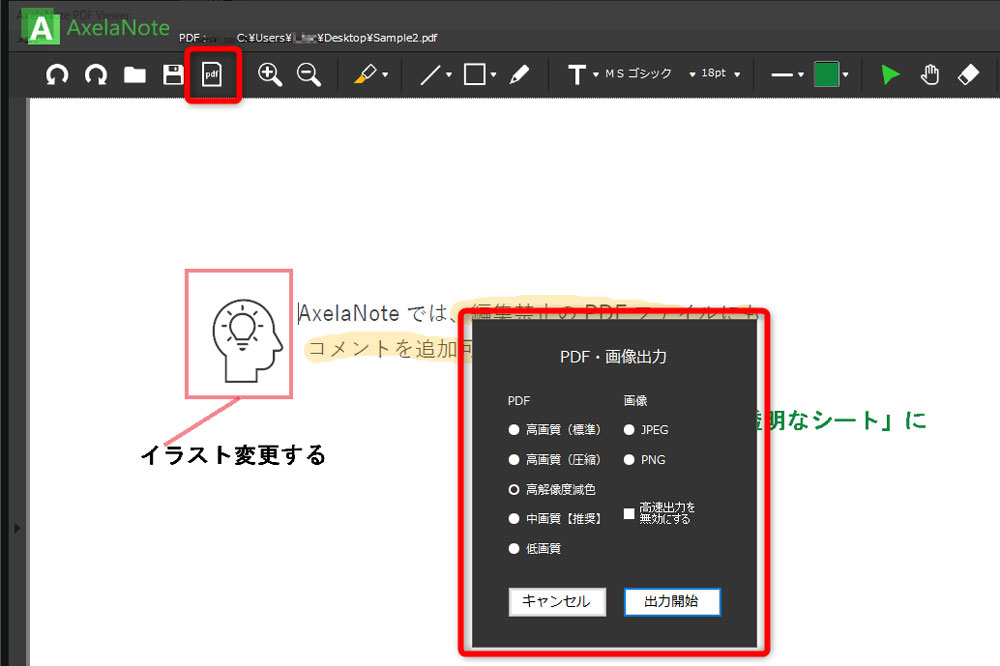Image resolution: width=1000 pixels, height=666 pixels.
Task: Click the 出力開始 button to start export
Action: coord(672,601)
